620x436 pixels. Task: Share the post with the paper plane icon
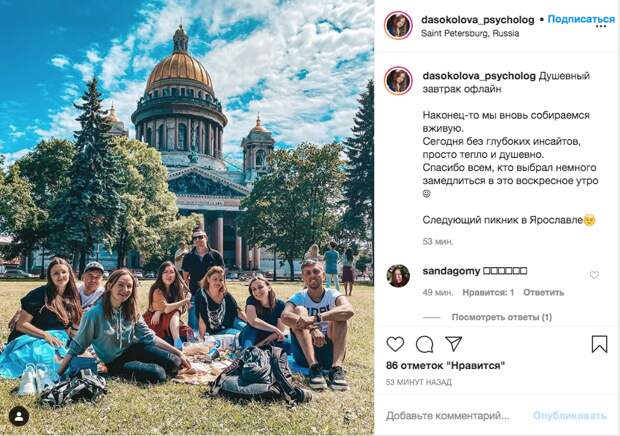[454, 344]
